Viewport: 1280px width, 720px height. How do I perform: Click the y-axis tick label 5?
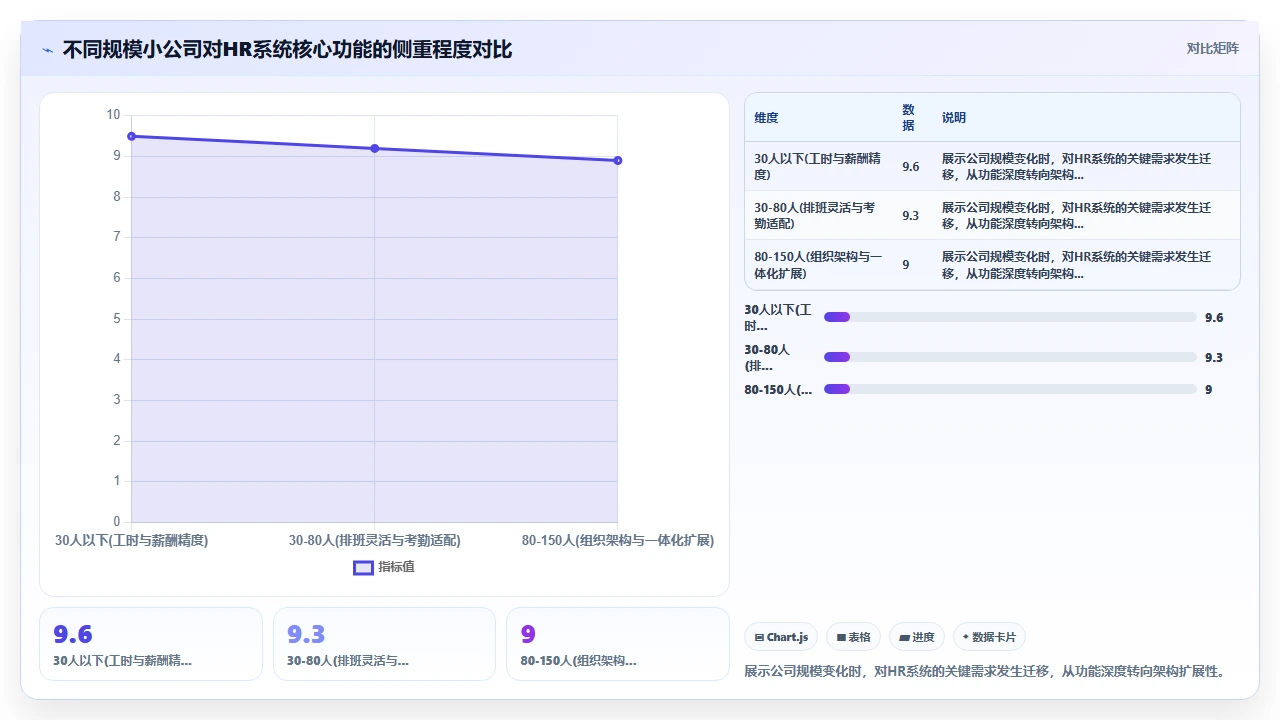tap(116, 318)
